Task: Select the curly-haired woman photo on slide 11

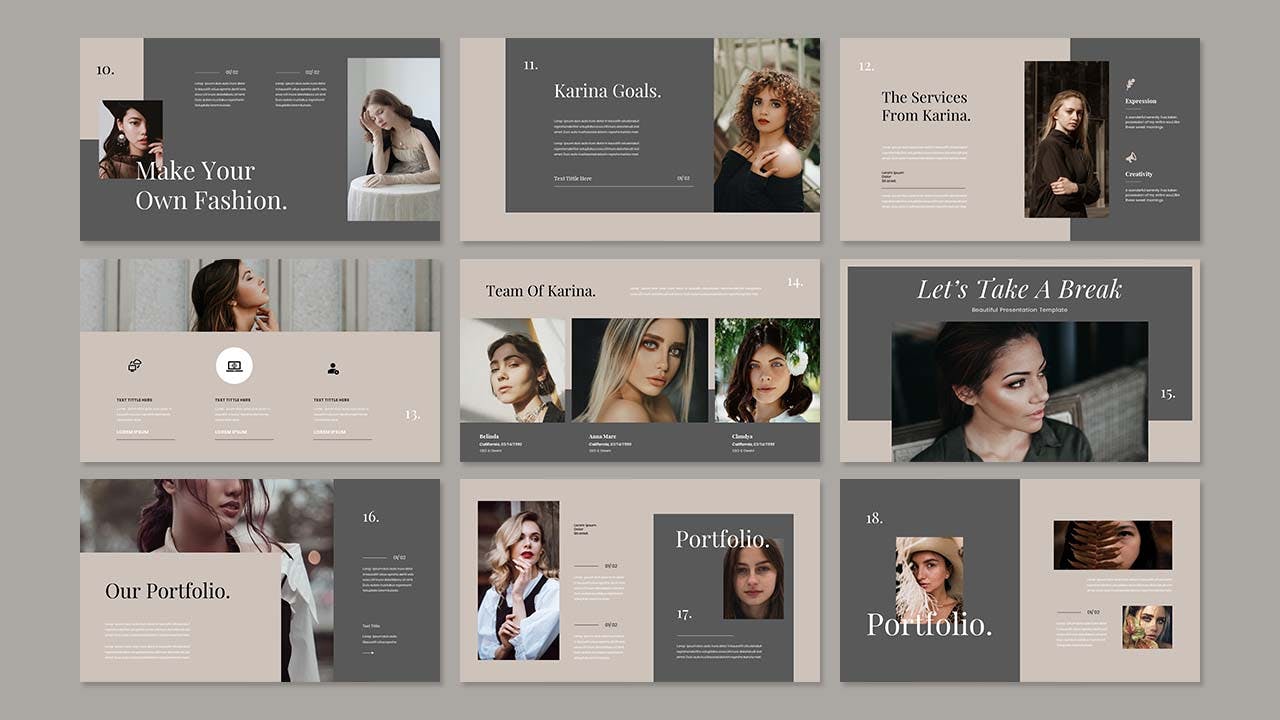Action: click(766, 125)
